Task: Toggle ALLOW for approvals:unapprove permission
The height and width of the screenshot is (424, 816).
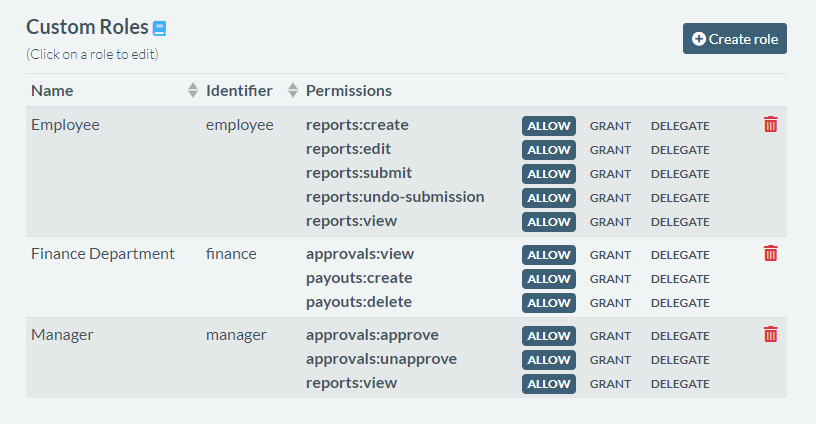Action: pyautogui.click(x=548, y=360)
